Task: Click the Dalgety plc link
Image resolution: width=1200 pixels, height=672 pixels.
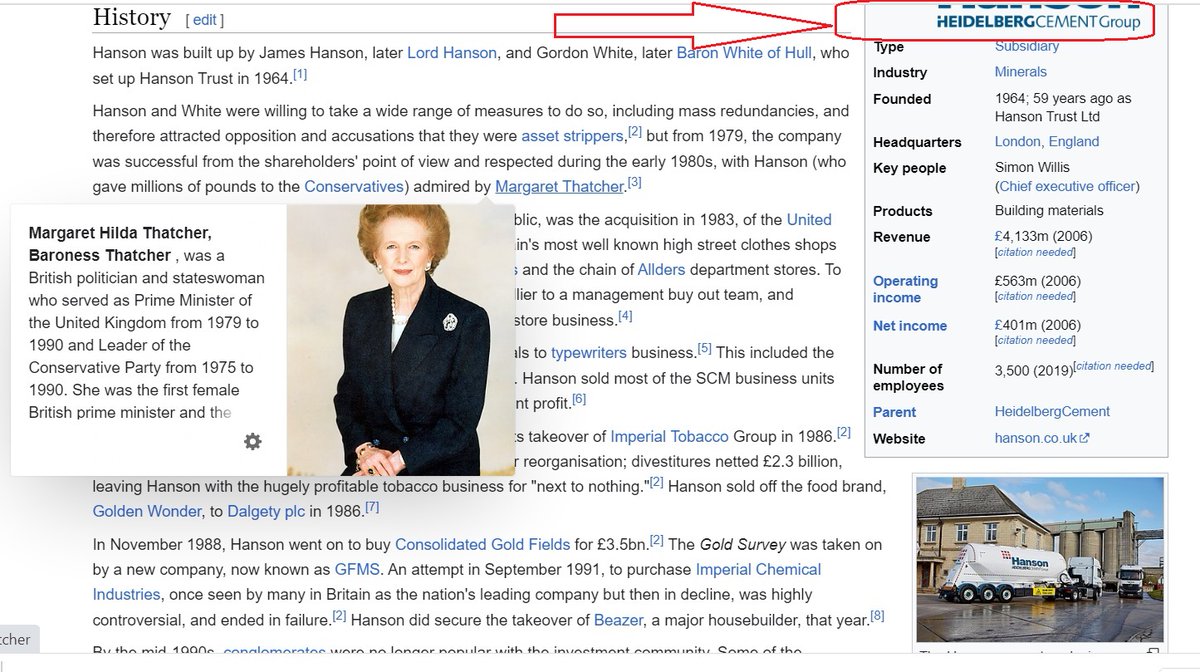Action: coord(268,510)
